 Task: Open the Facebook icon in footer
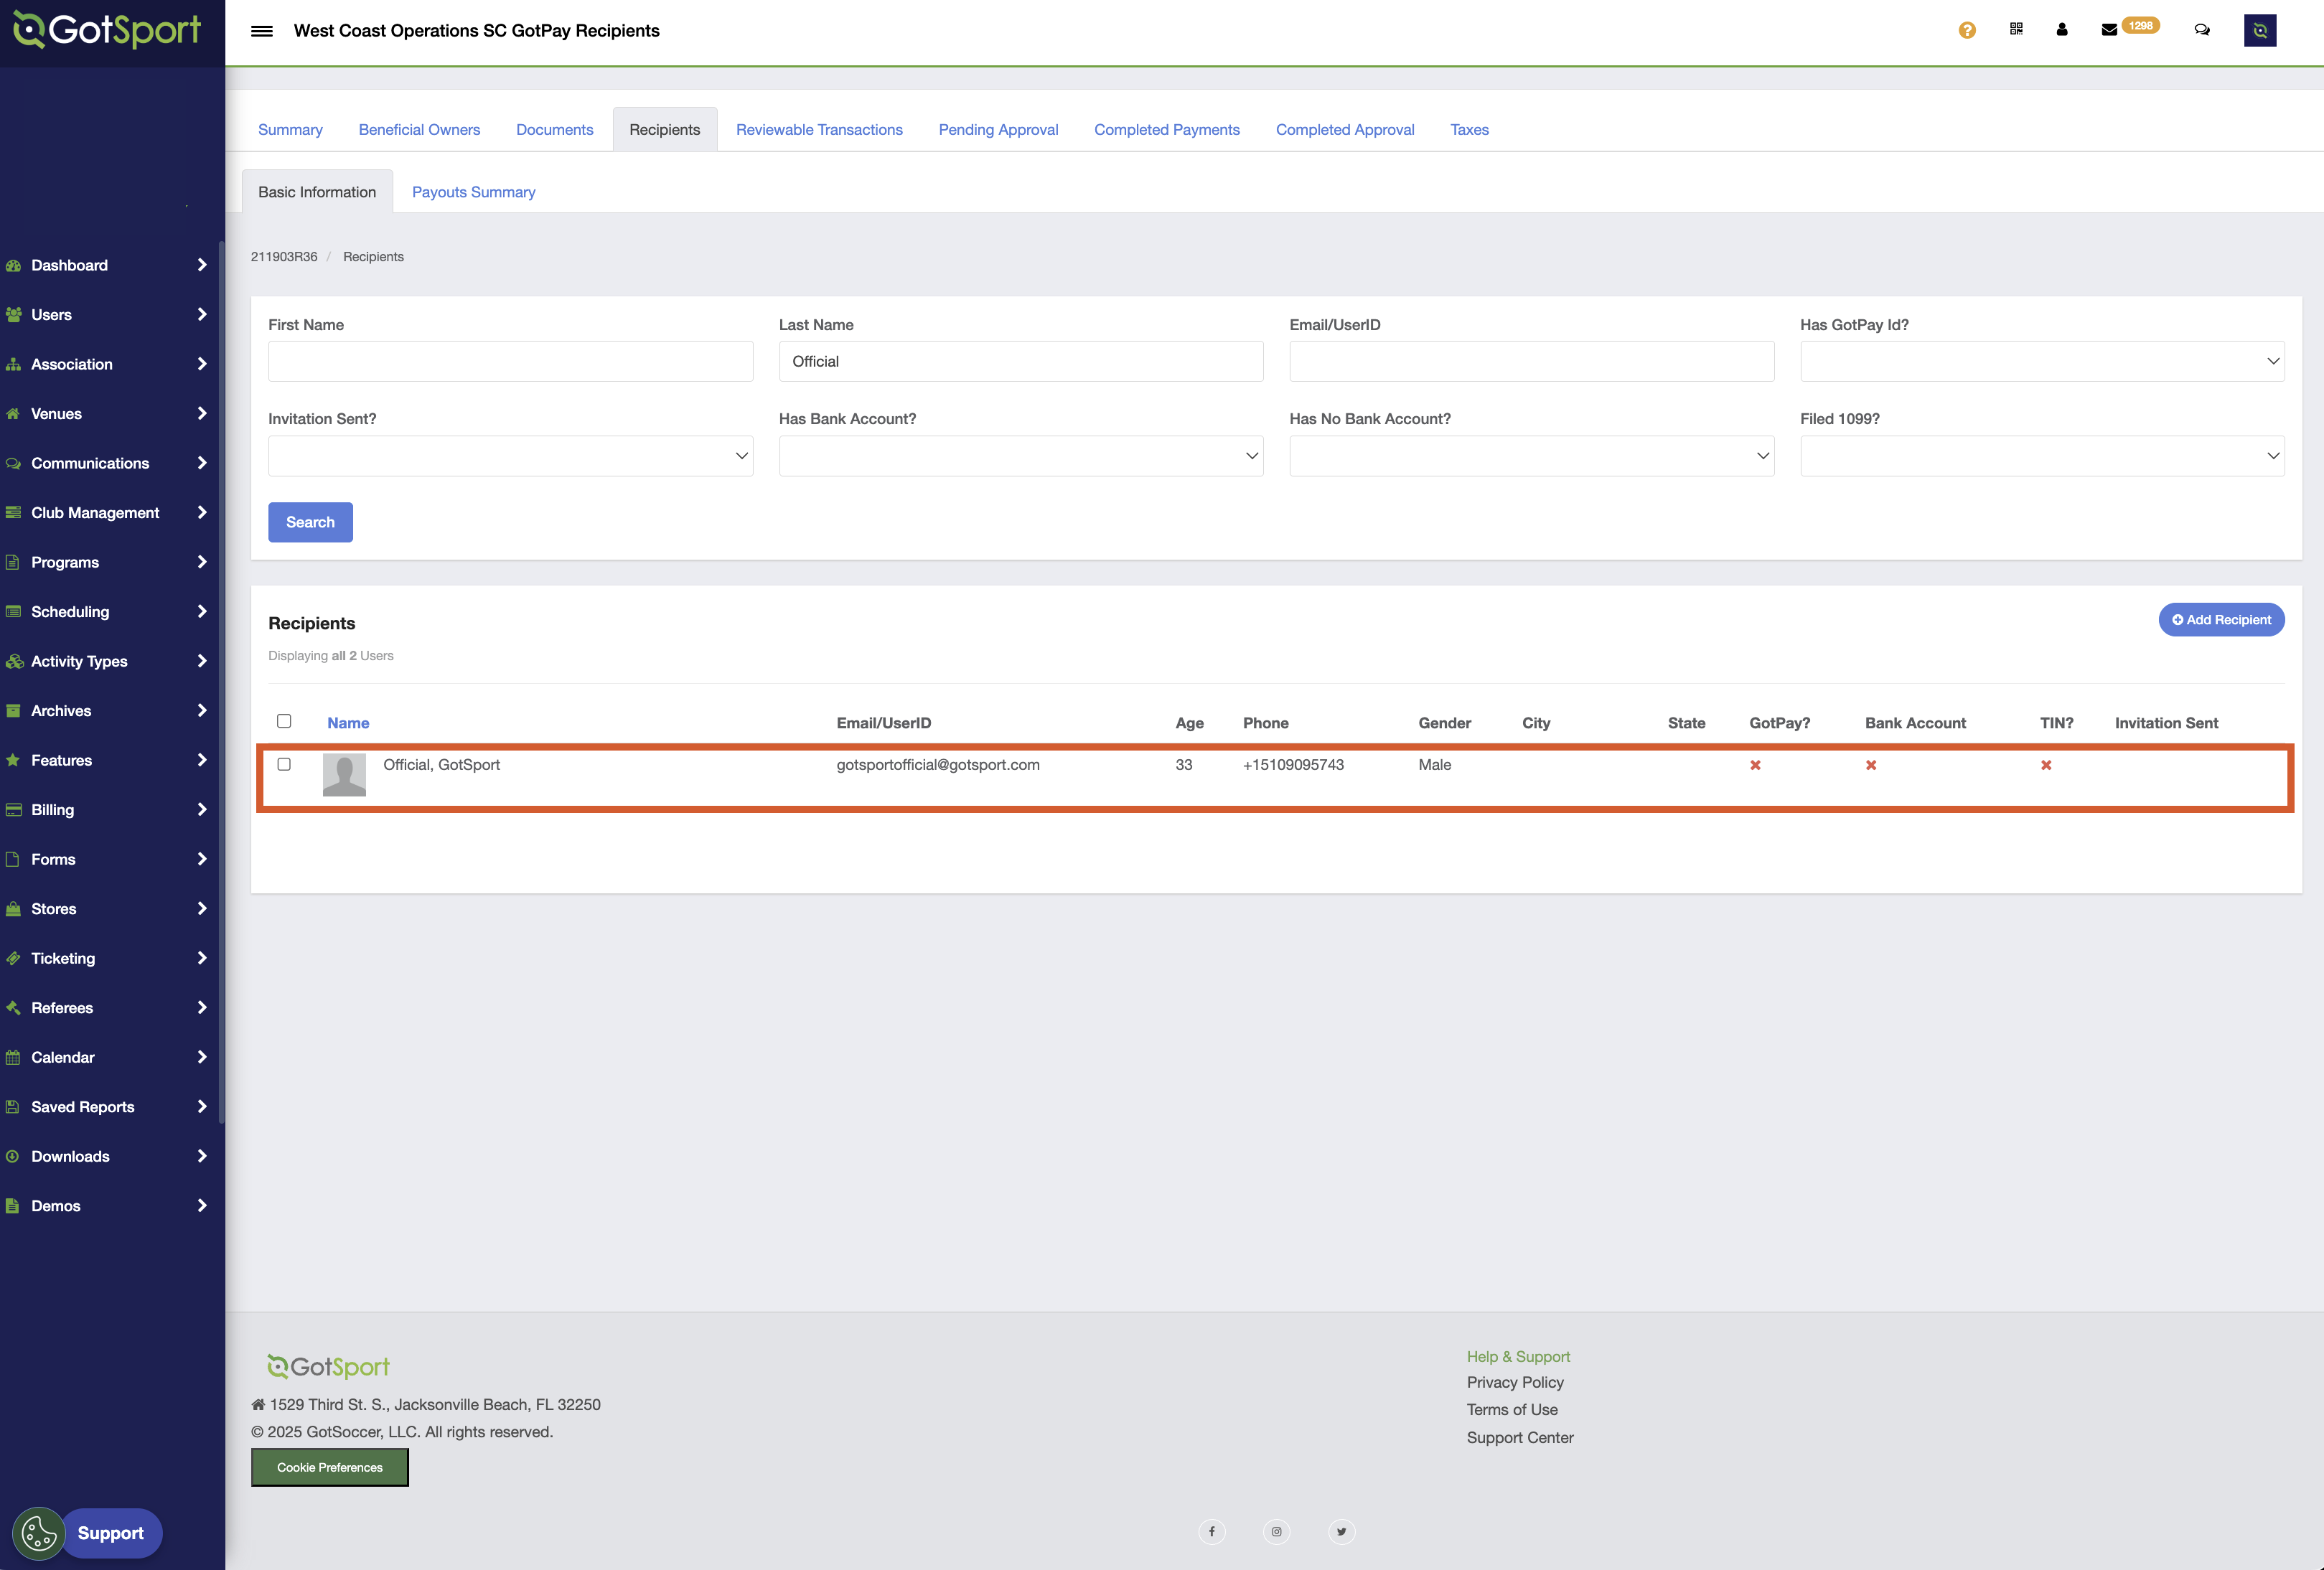pos(1211,1532)
